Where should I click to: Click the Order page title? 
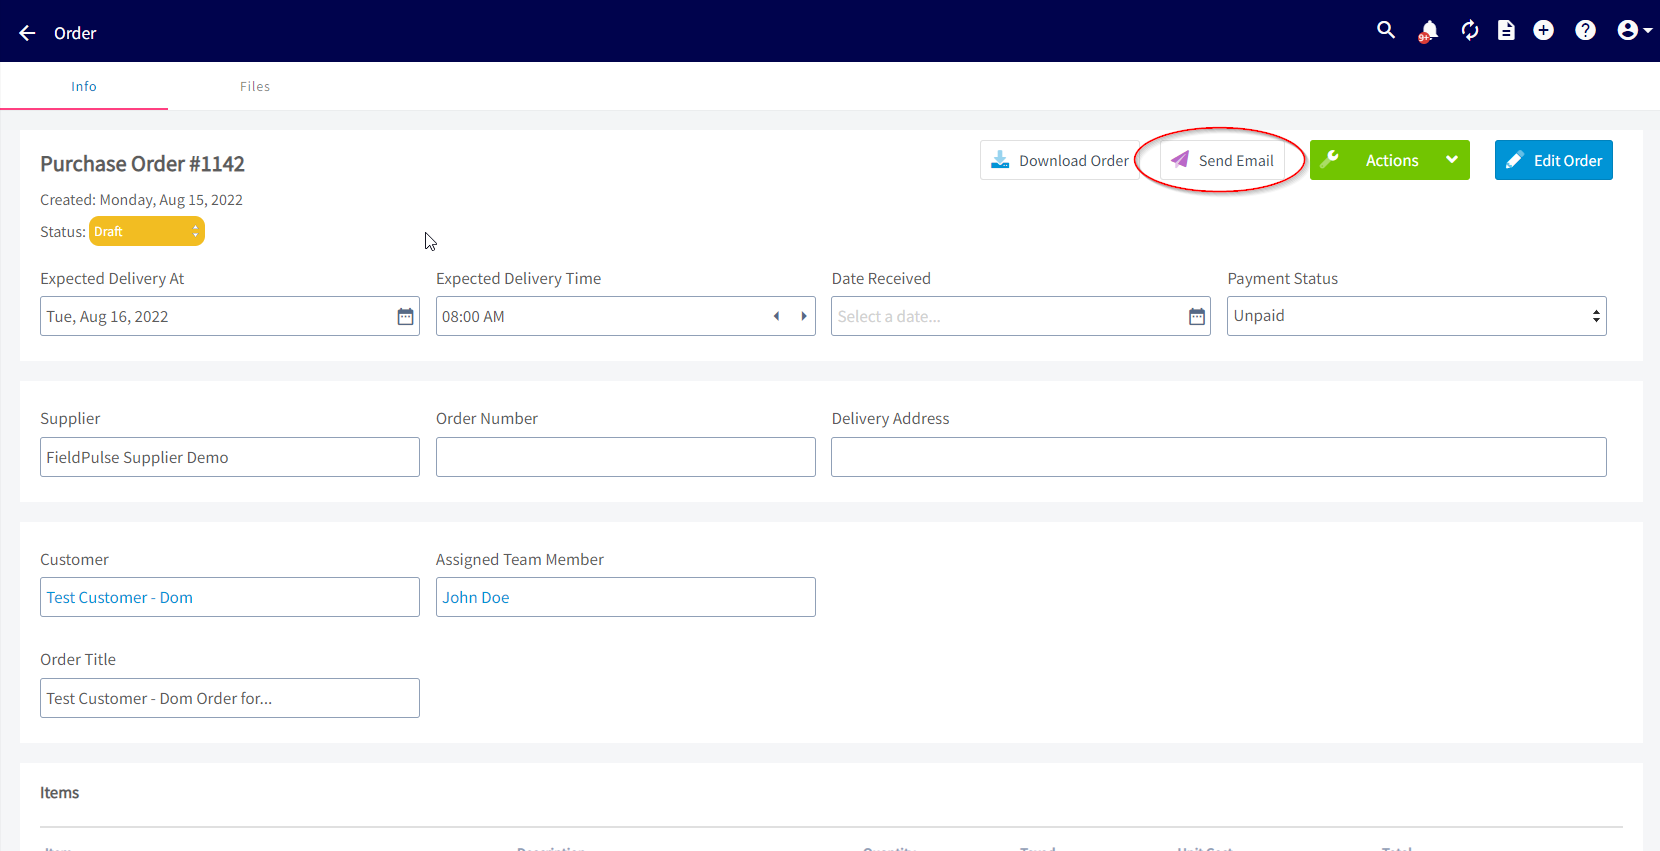[75, 33]
